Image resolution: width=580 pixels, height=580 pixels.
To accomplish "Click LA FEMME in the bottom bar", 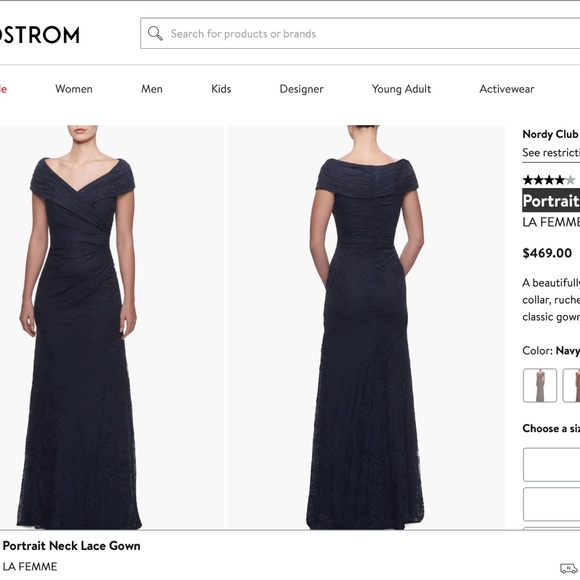I will 30,567.
